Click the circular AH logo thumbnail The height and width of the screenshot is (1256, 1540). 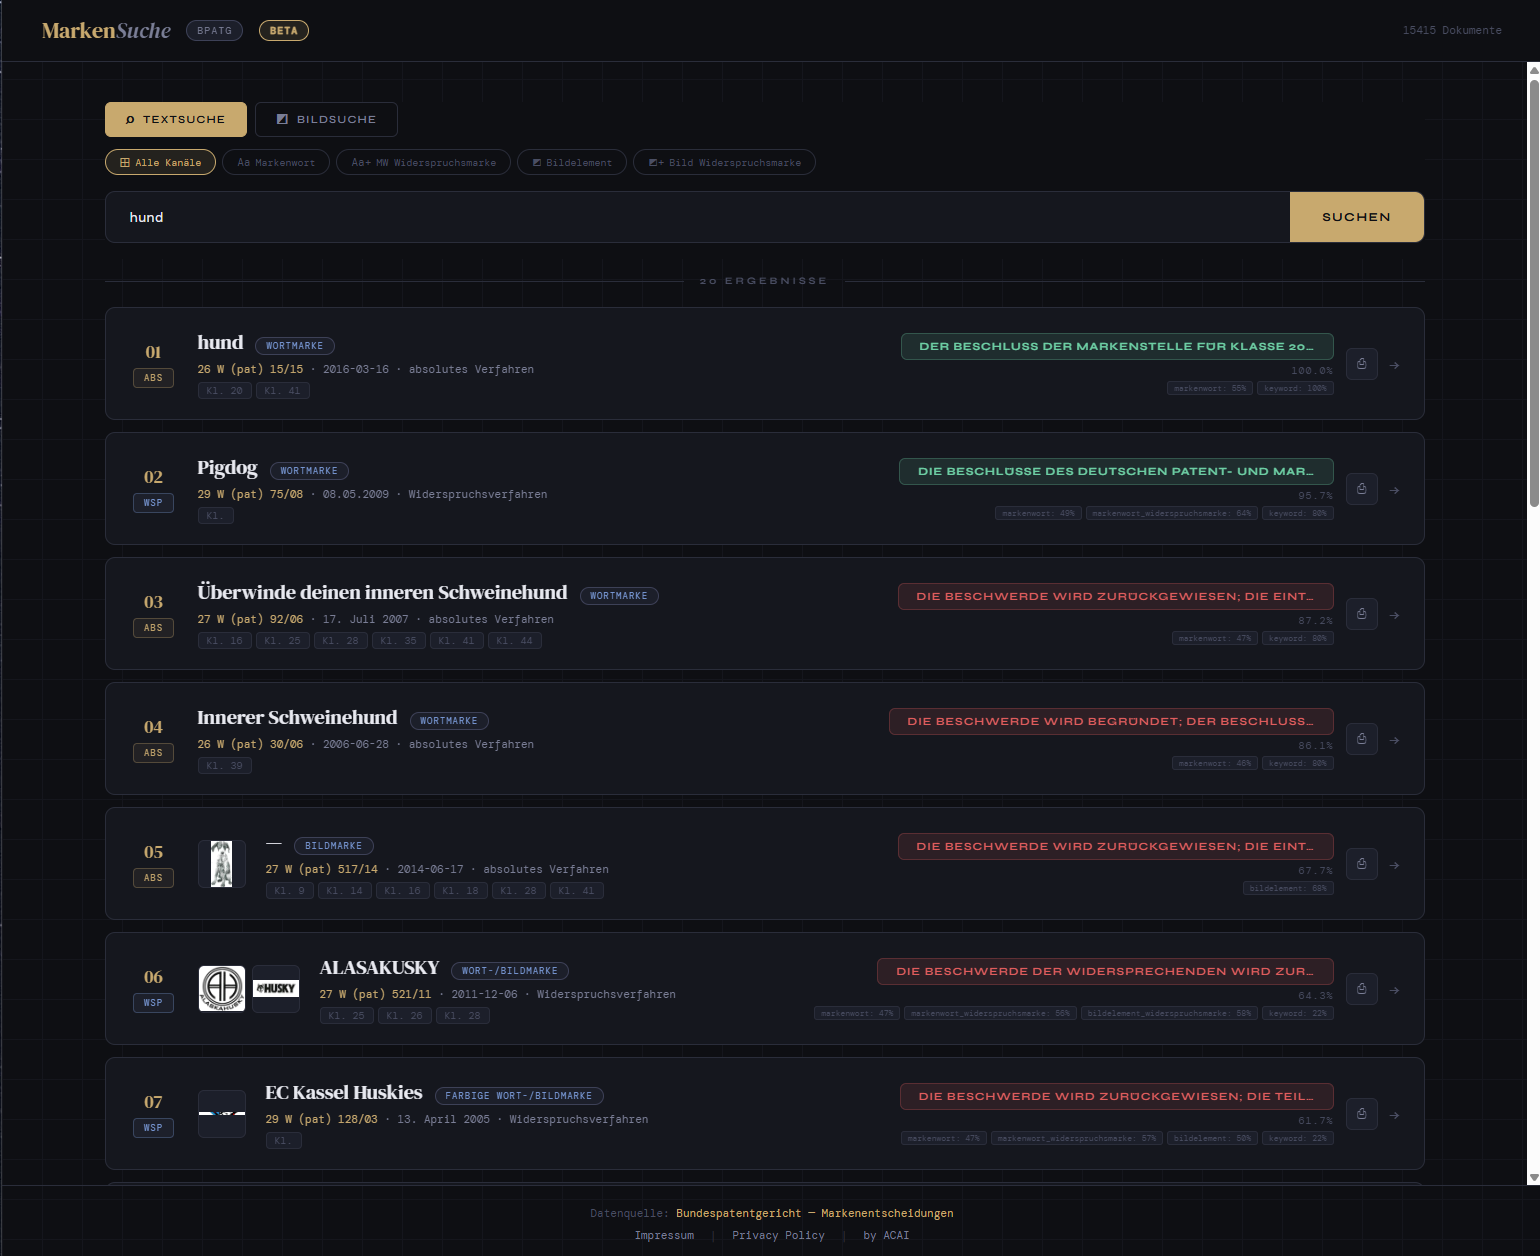click(222, 989)
